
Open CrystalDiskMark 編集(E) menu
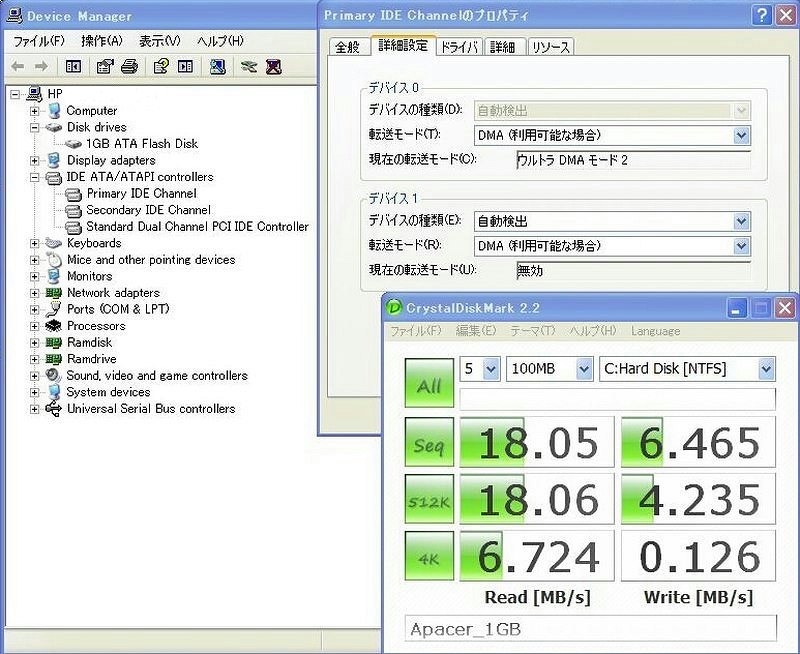click(476, 331)
